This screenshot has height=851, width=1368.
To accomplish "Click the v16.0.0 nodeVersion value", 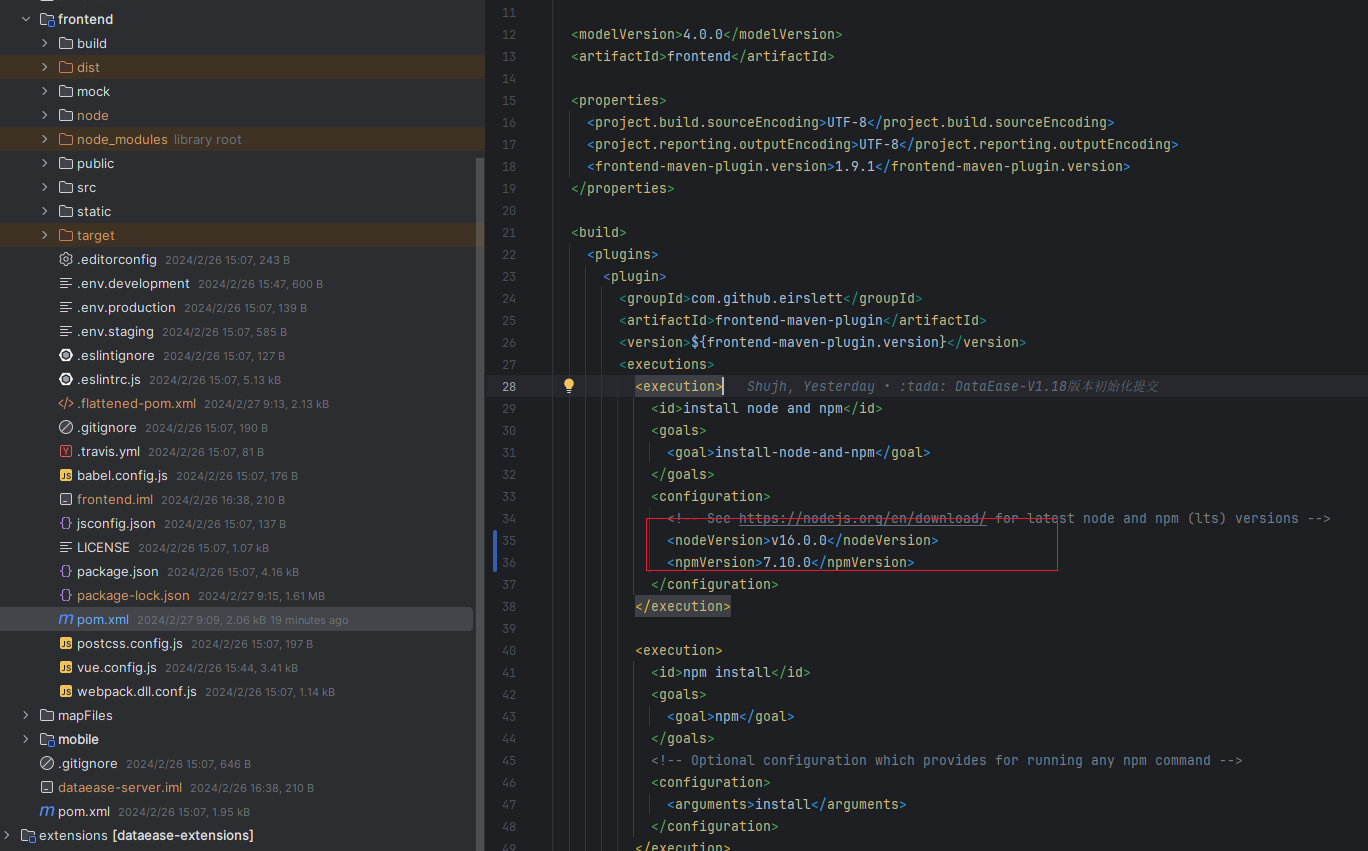I will (x=799, y=540).
